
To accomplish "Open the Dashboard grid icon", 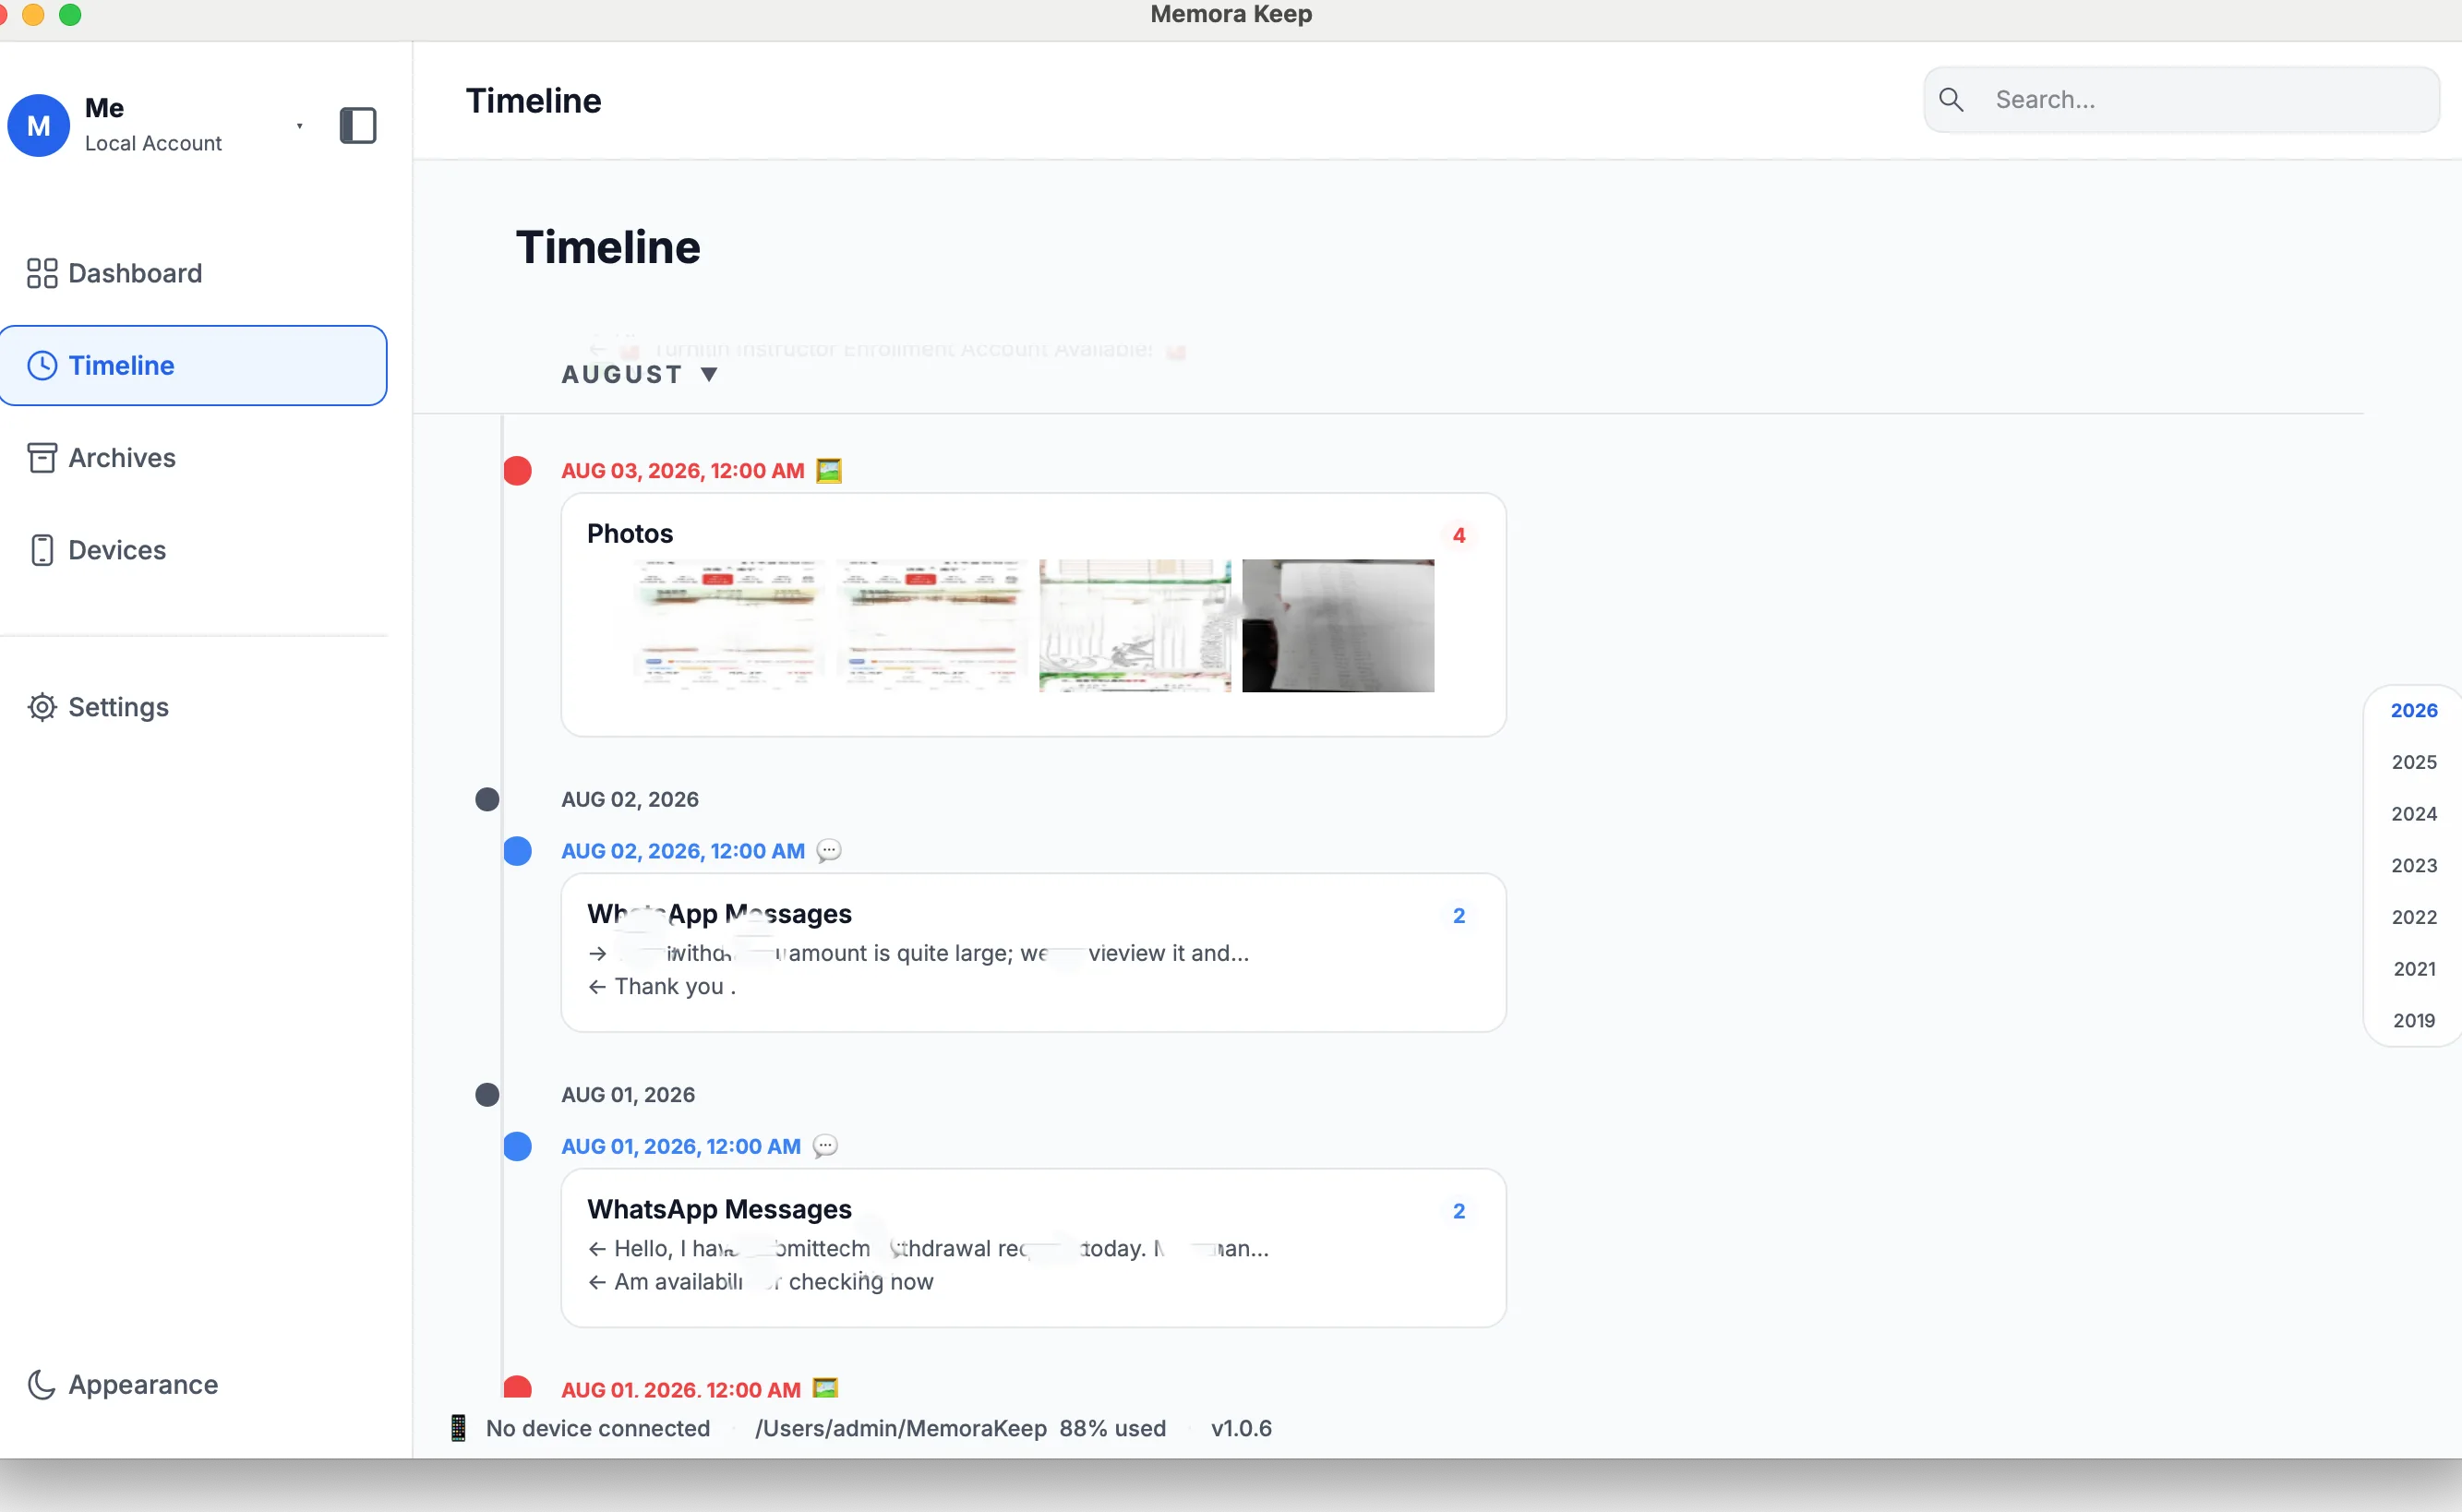I will 42,273.
